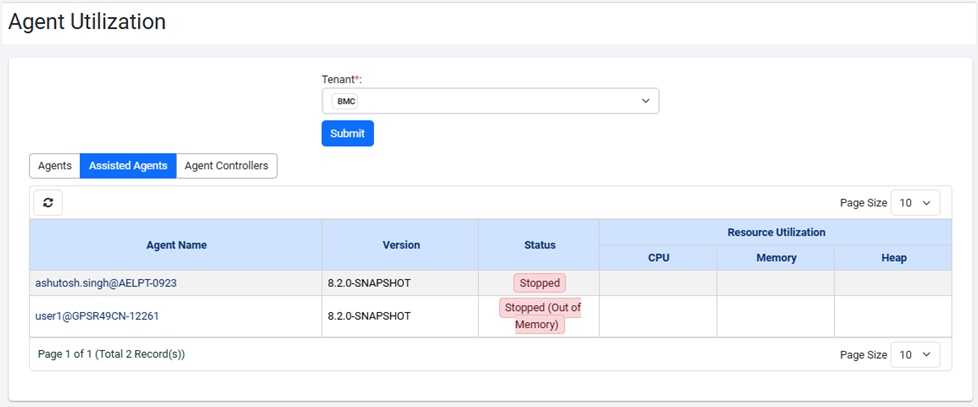This screenshot has height=407, width=978.
Task: Click the Stopped status badge in first row
Action: (539, 283)
